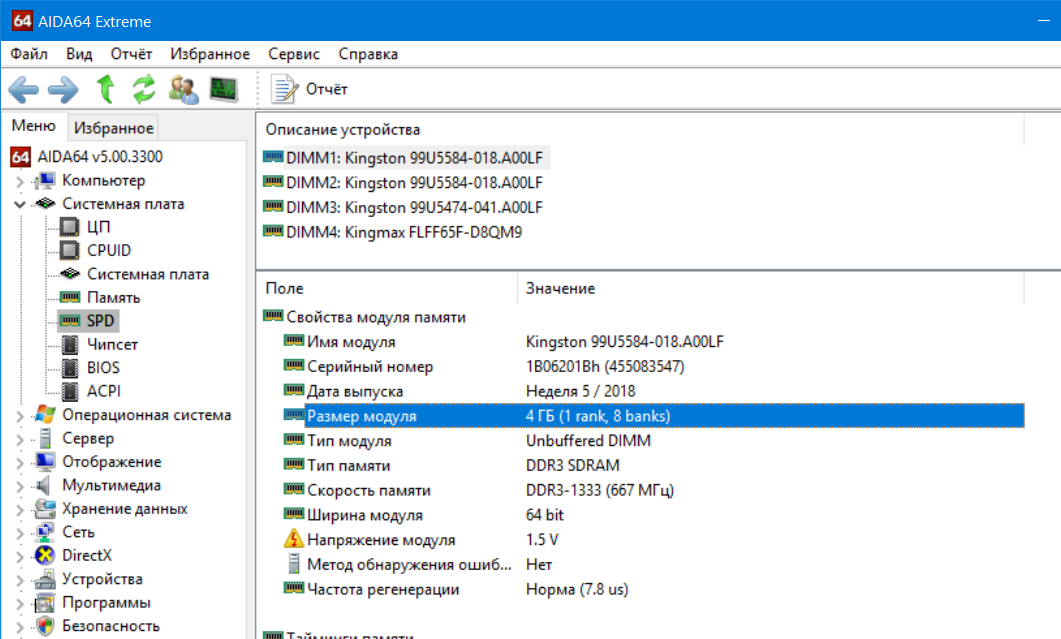Click the Устройства printer icon

point(45,579)
